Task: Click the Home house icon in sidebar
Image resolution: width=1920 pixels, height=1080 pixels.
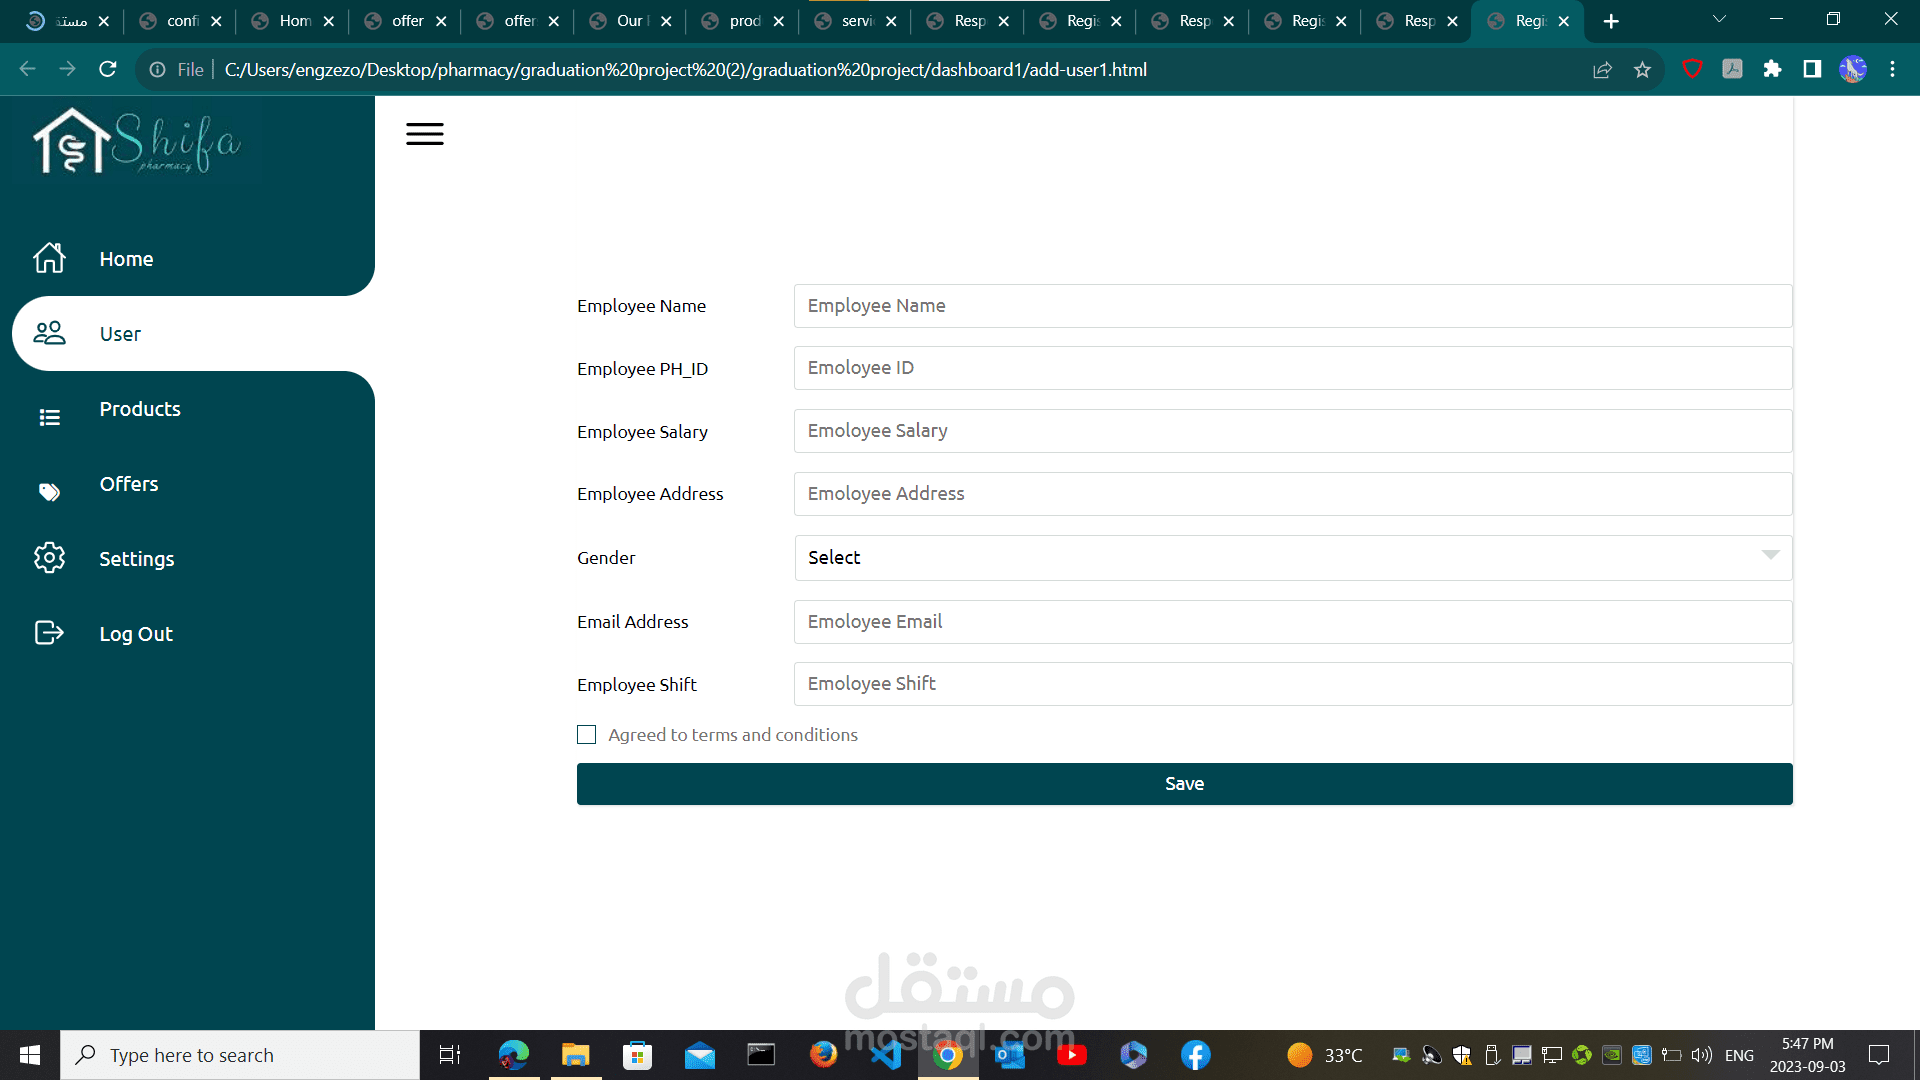Action: [x=49, y=258]
